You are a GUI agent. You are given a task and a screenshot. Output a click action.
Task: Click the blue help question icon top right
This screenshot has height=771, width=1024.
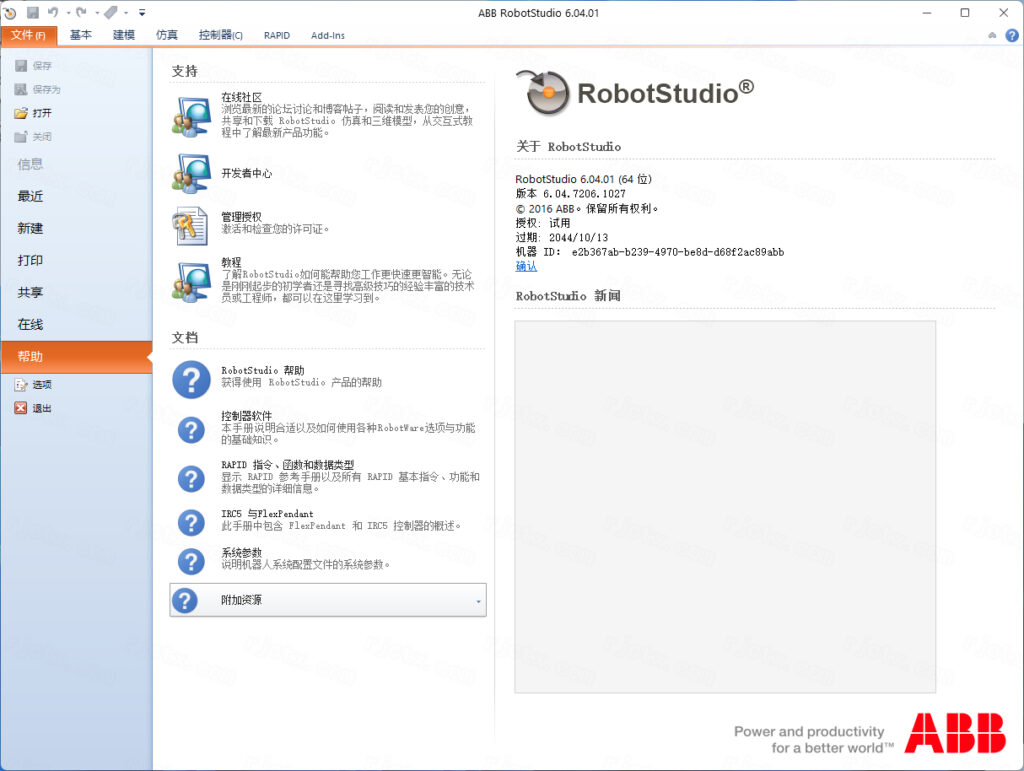pyautogui.click(x=1012, y=35)
